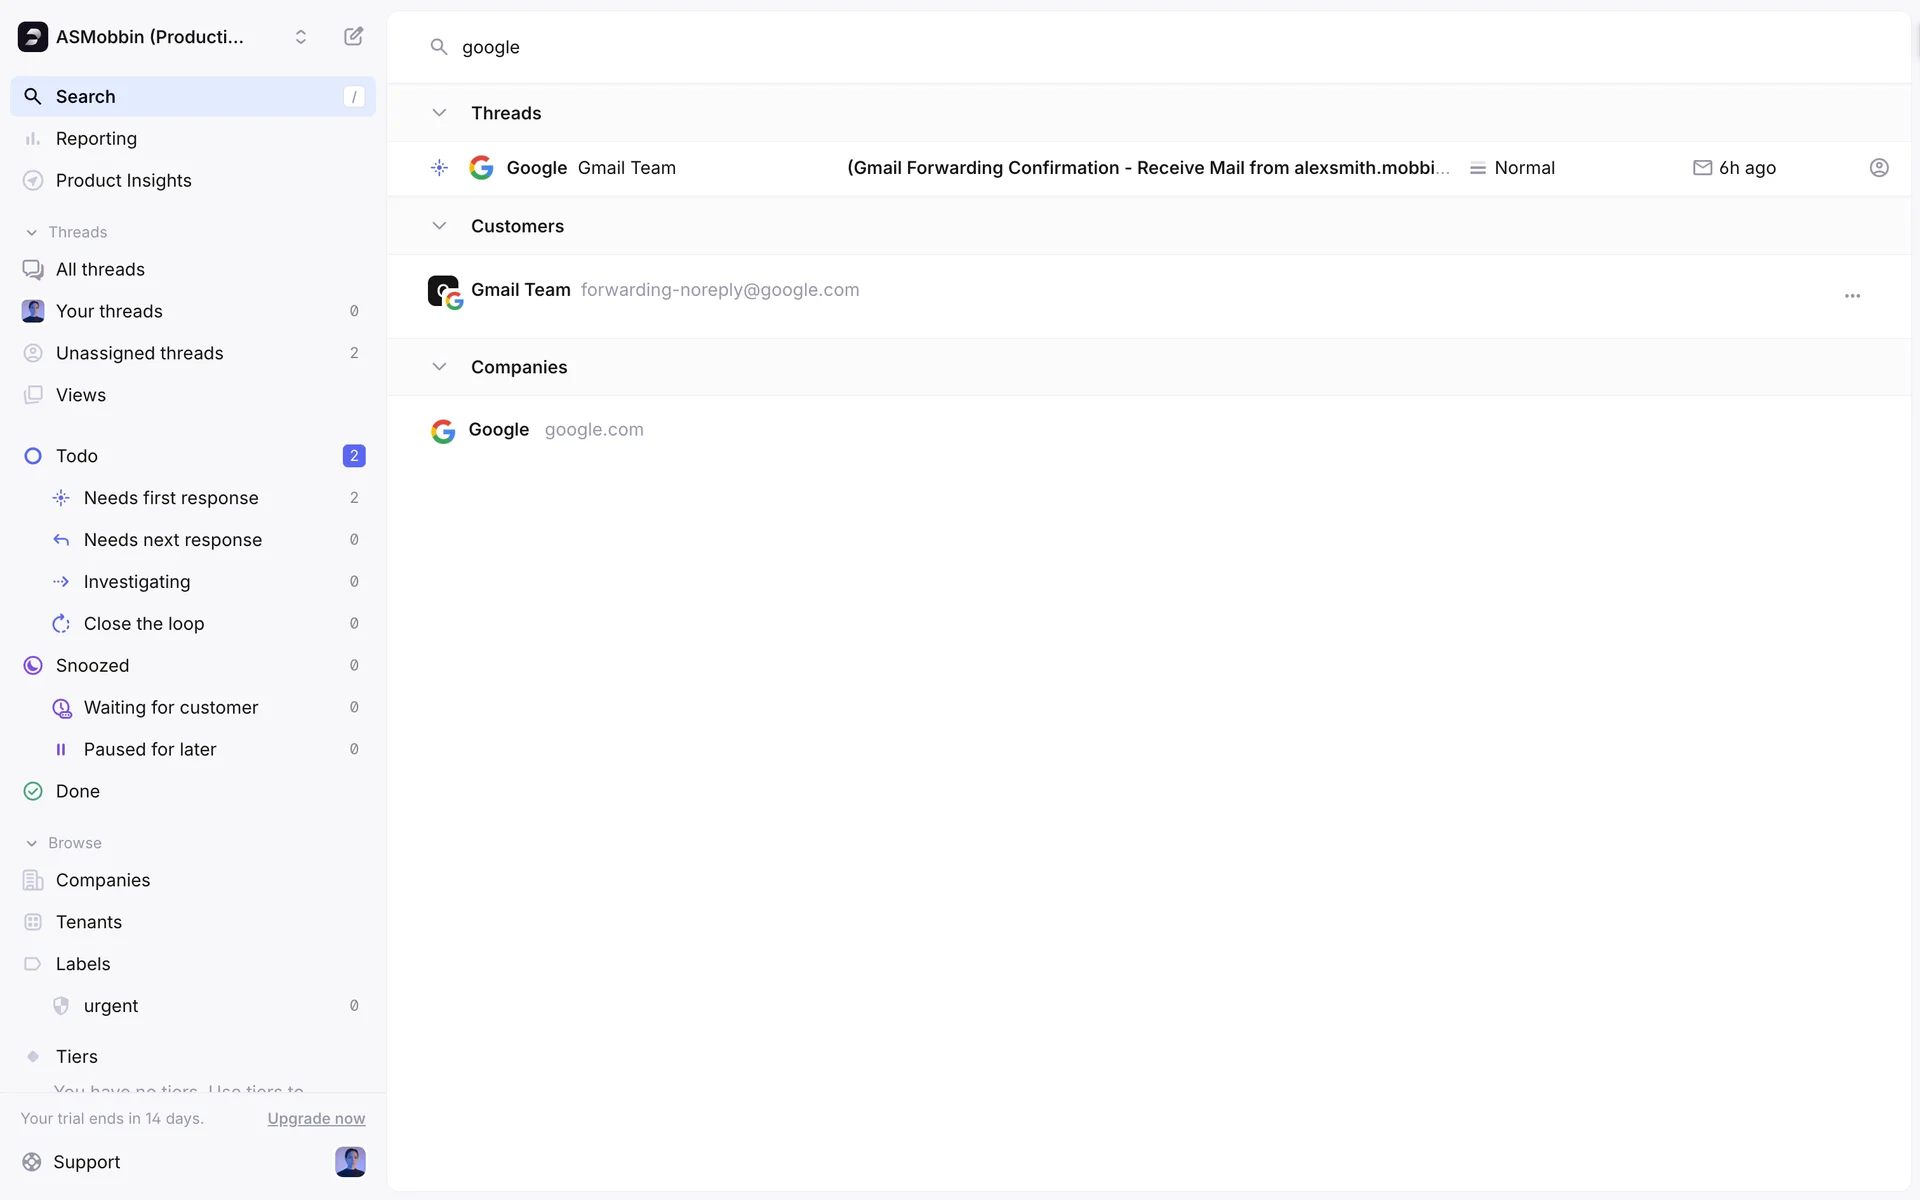Open Product Insights in the sidebar
1920x1200 pixels.
click(123, 181)
